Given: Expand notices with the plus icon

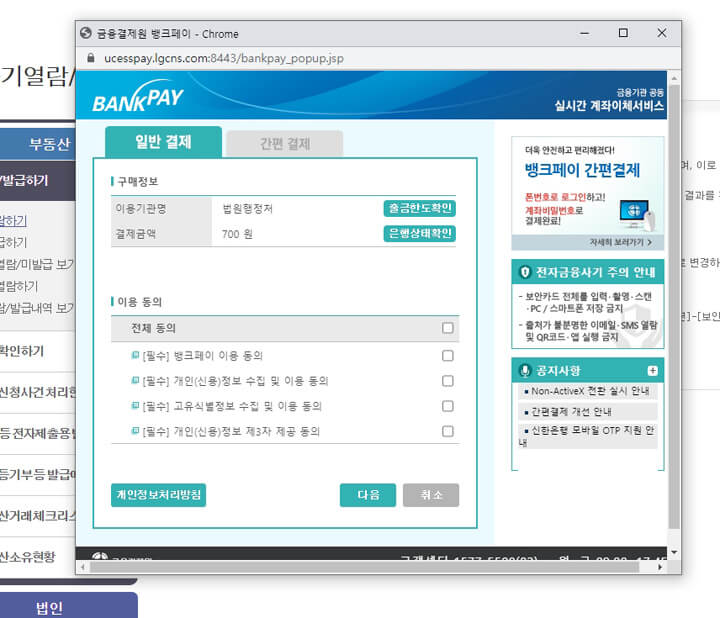Looking at the screenshot, I should tap(652, 371).
